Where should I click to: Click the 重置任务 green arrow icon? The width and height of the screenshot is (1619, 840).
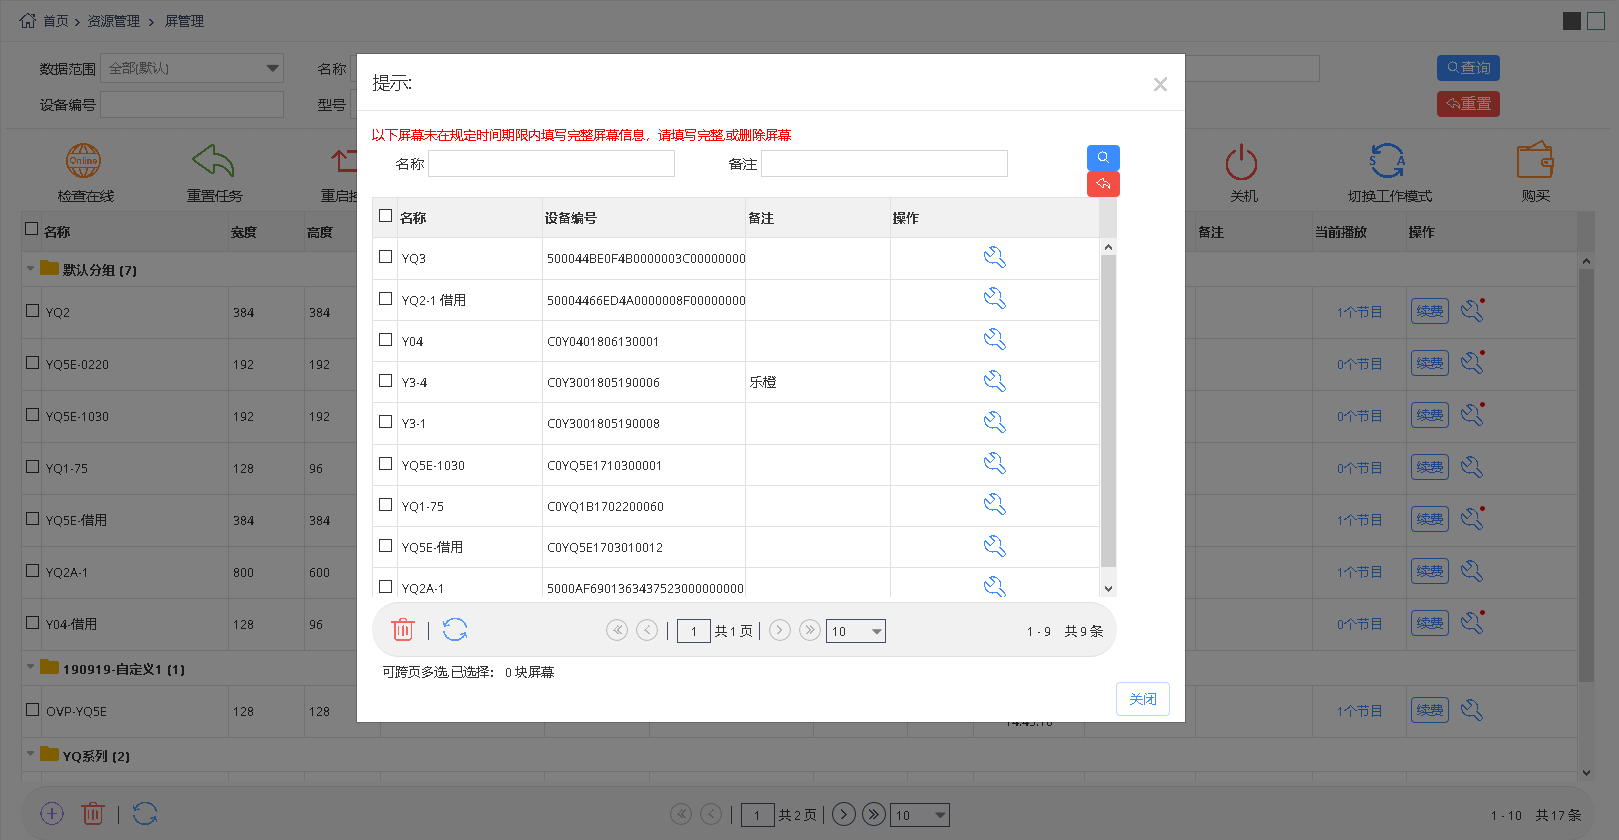coord(213,160)
